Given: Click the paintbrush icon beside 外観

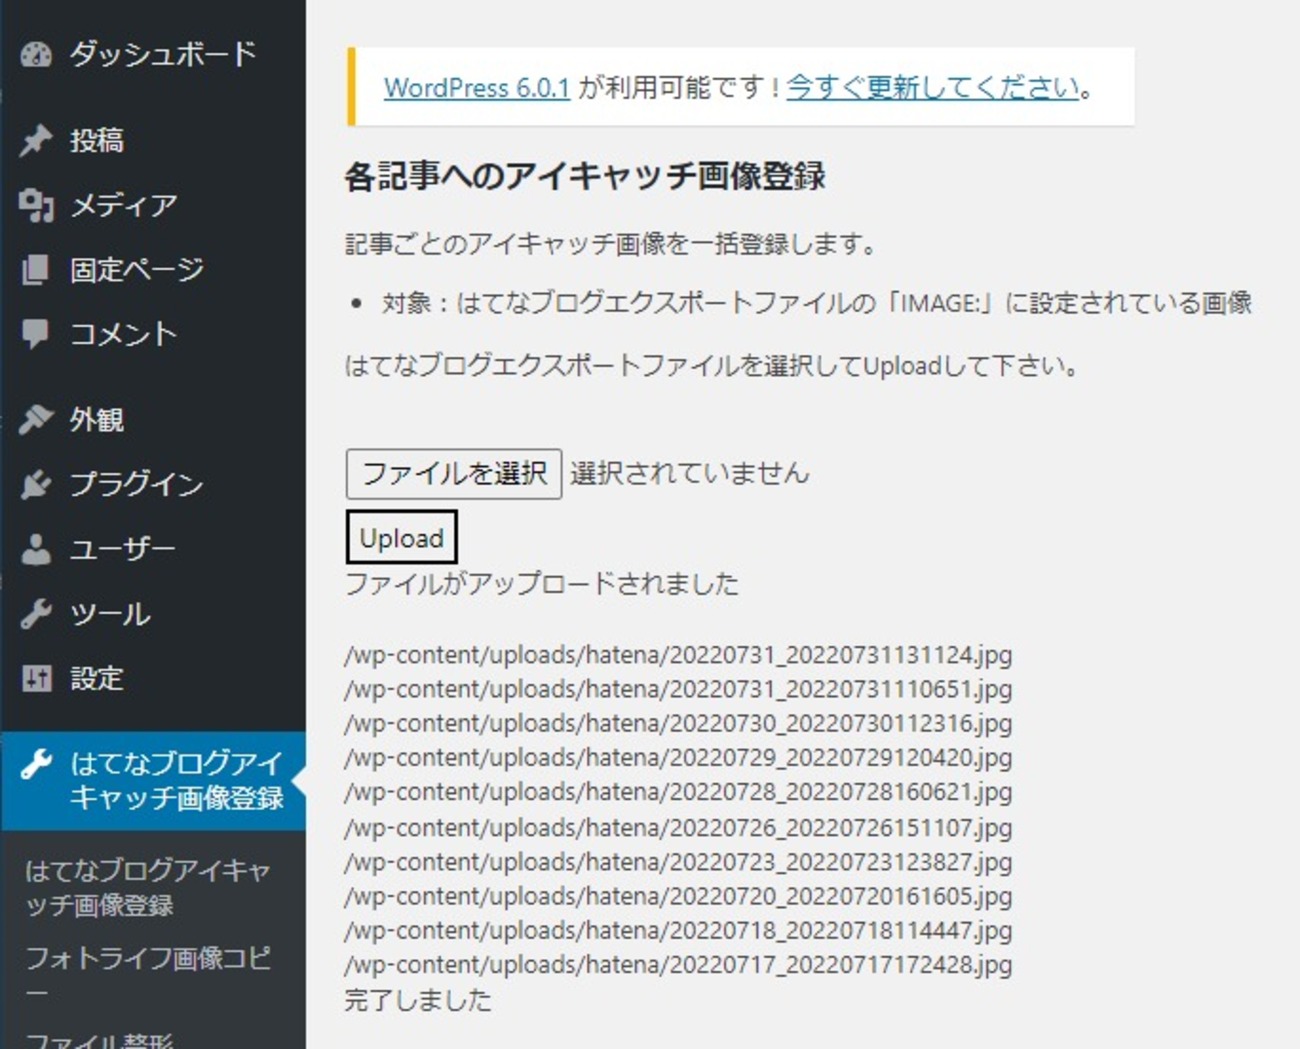Looking at the screenshot, I should [36, 419].
